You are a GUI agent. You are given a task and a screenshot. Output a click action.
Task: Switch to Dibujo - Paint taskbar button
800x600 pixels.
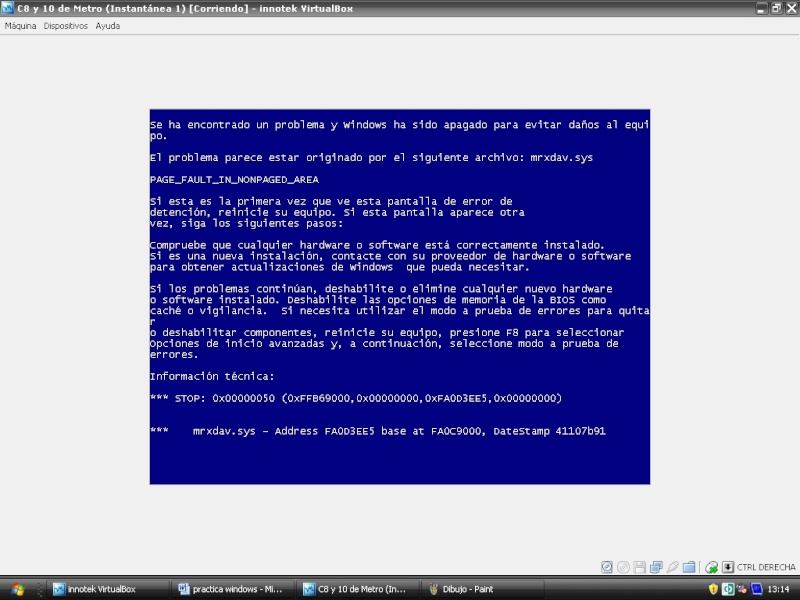click(484, 589)
